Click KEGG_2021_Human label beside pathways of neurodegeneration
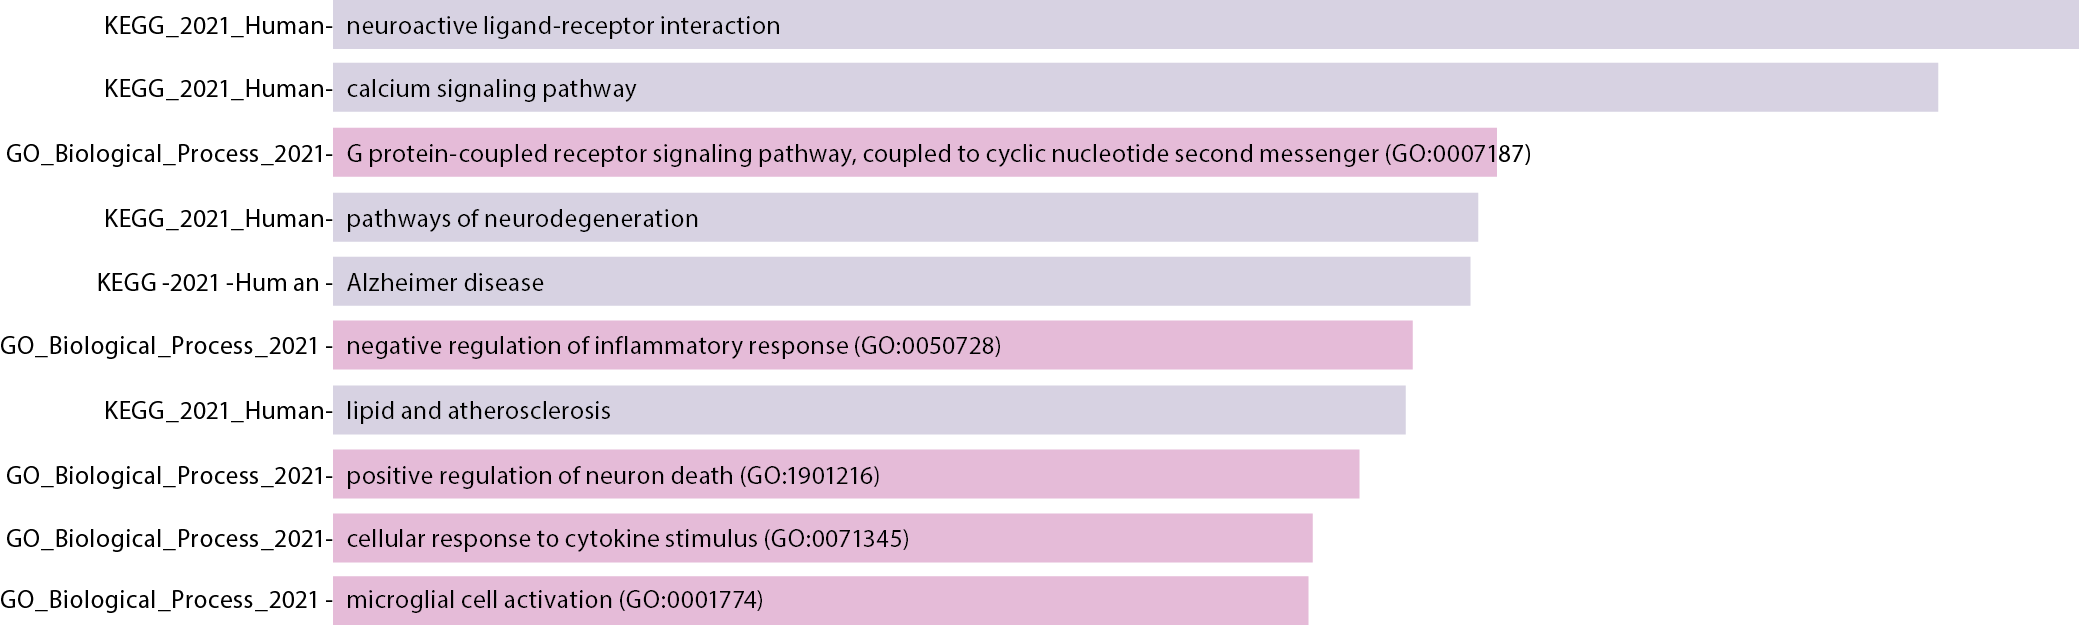The width and height of the screenshot is (2079, 625). [x=214, y=219]
